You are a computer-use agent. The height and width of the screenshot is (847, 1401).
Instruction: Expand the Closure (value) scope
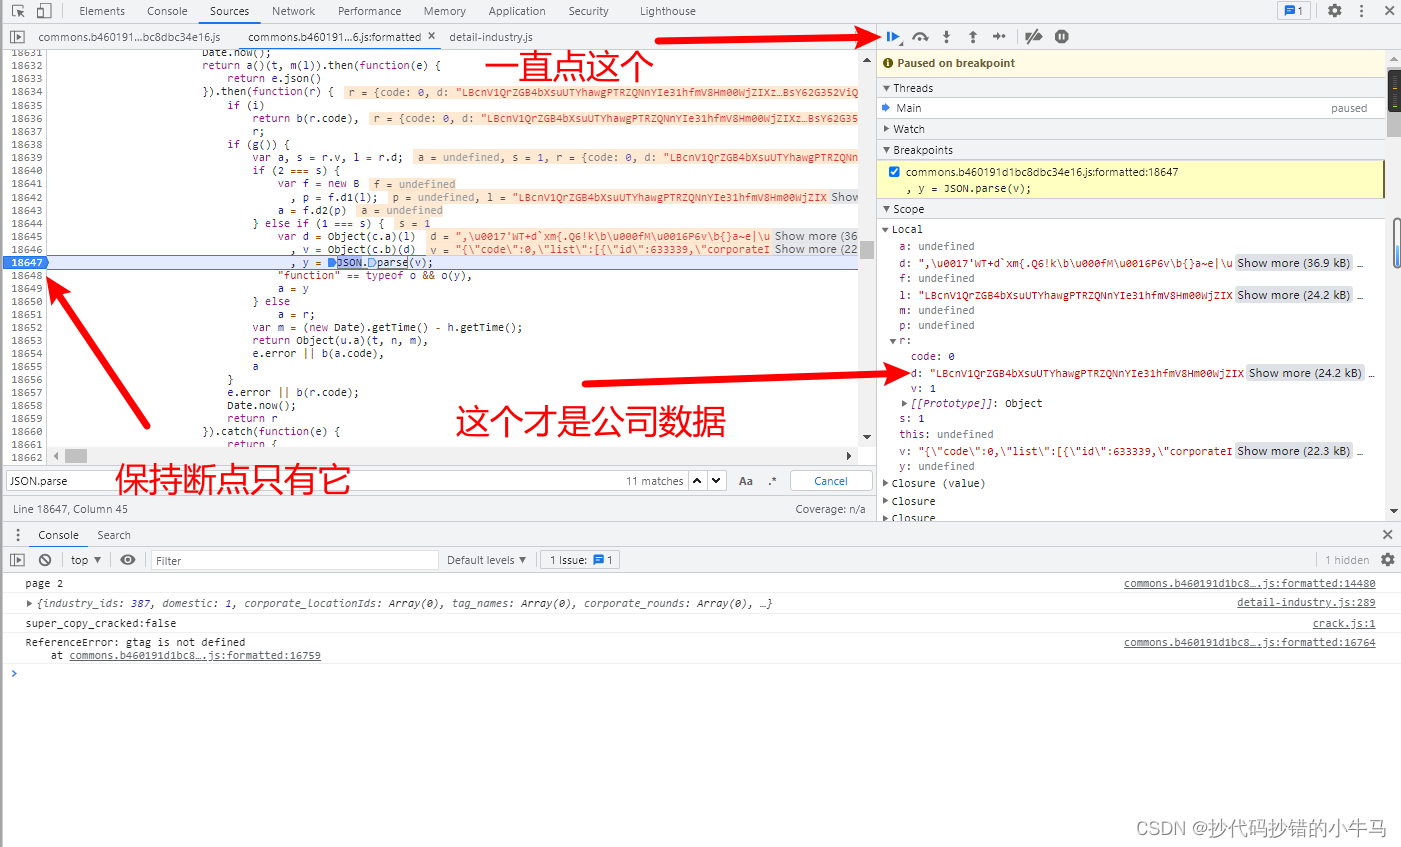(x=886, y=483)
